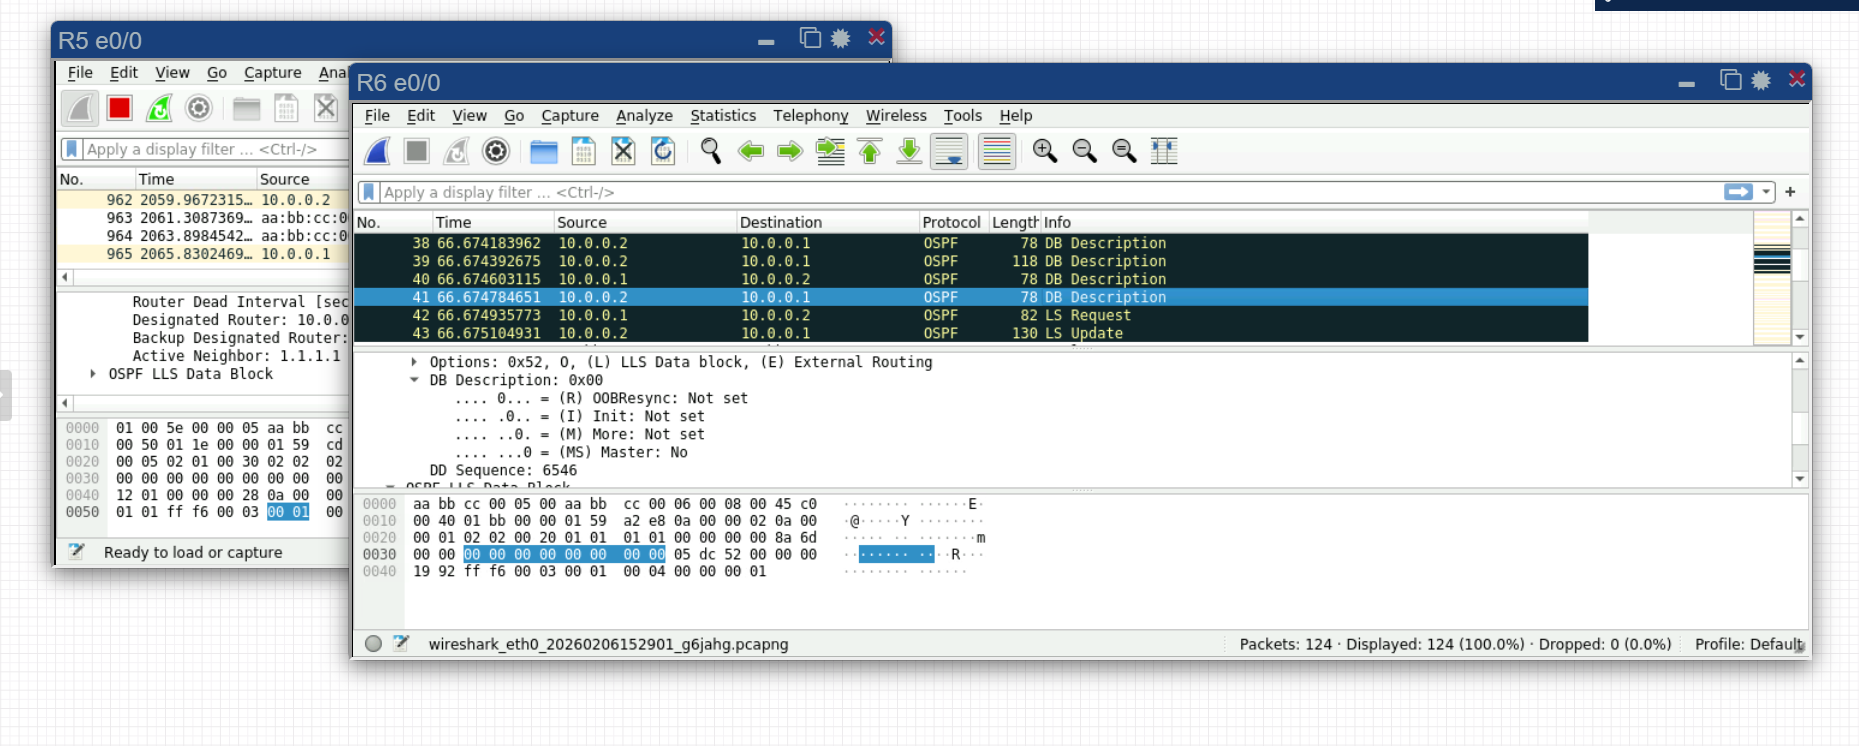Viewport: 1859px width, 746px height.
Task: Stop capture in R5 with the red square
Action: [120, 108]
